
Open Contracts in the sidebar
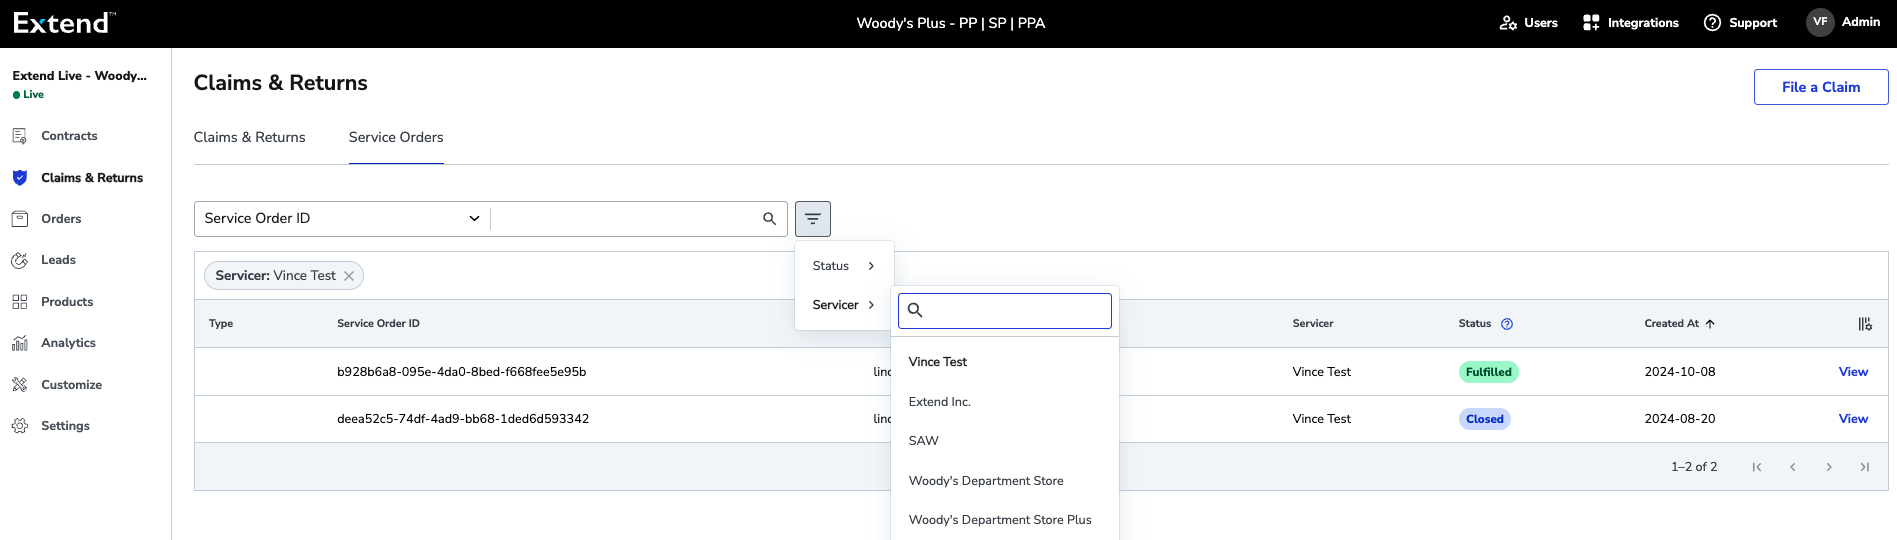[x=69, y=136]
